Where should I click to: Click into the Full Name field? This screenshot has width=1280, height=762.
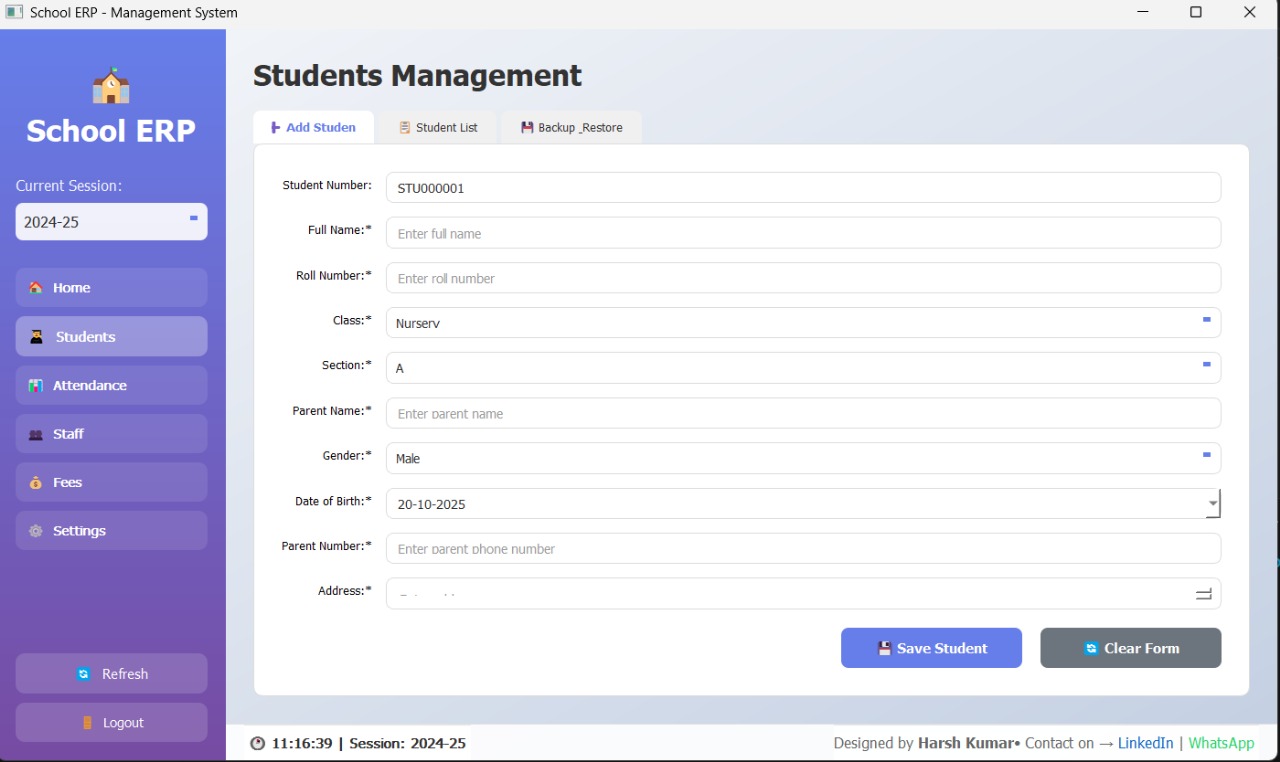[802, 233]
